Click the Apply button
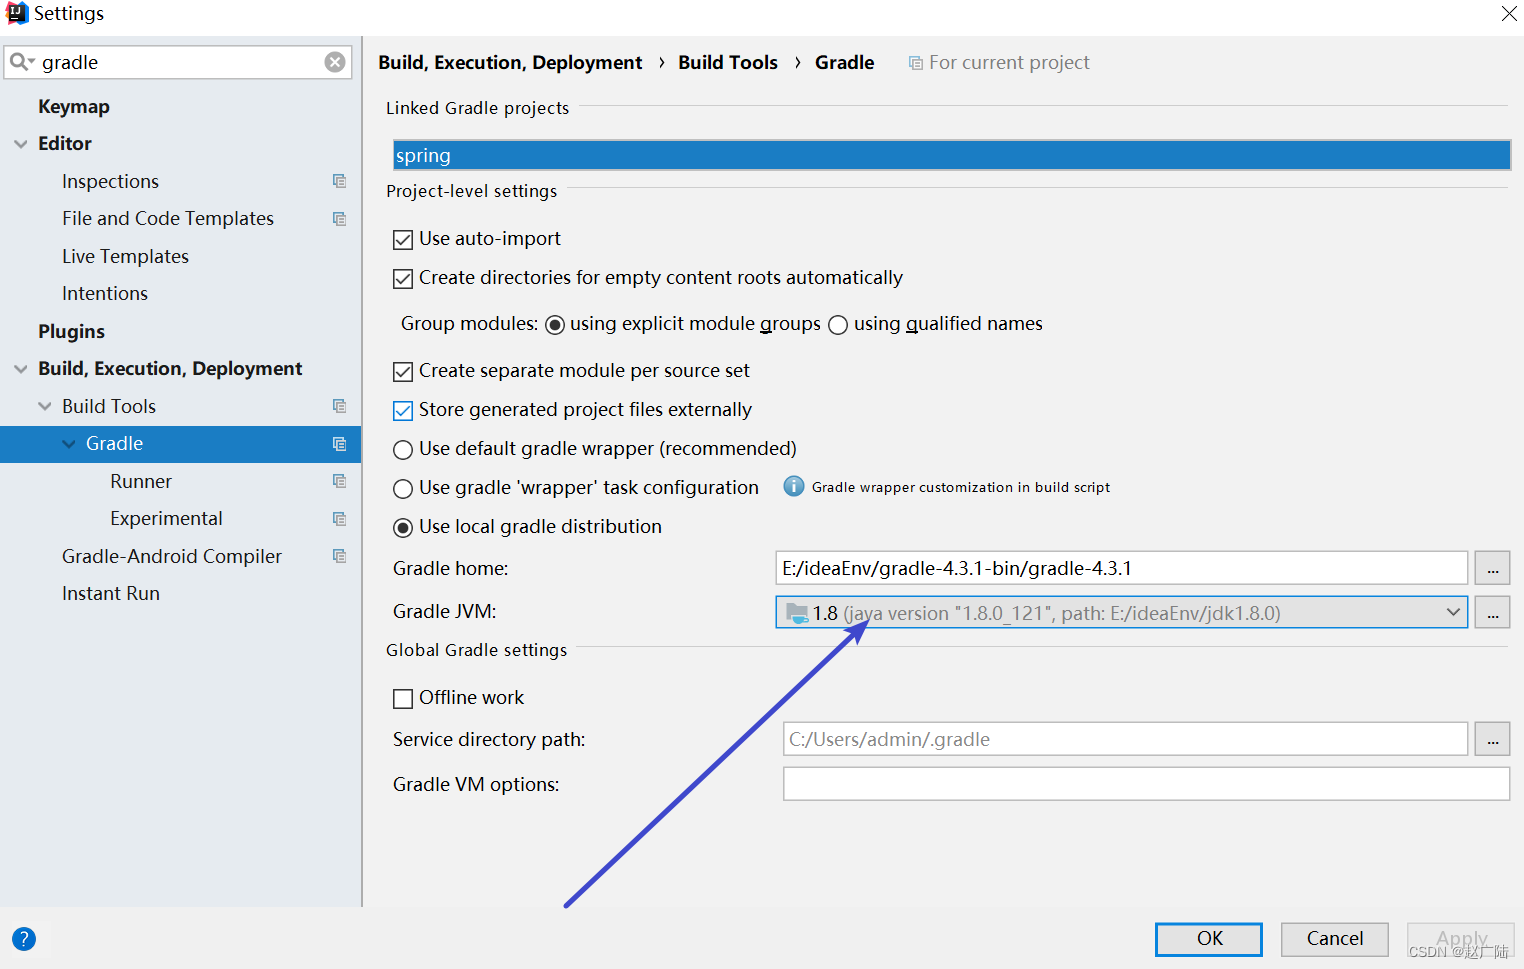 click(x=1461, y=939)
